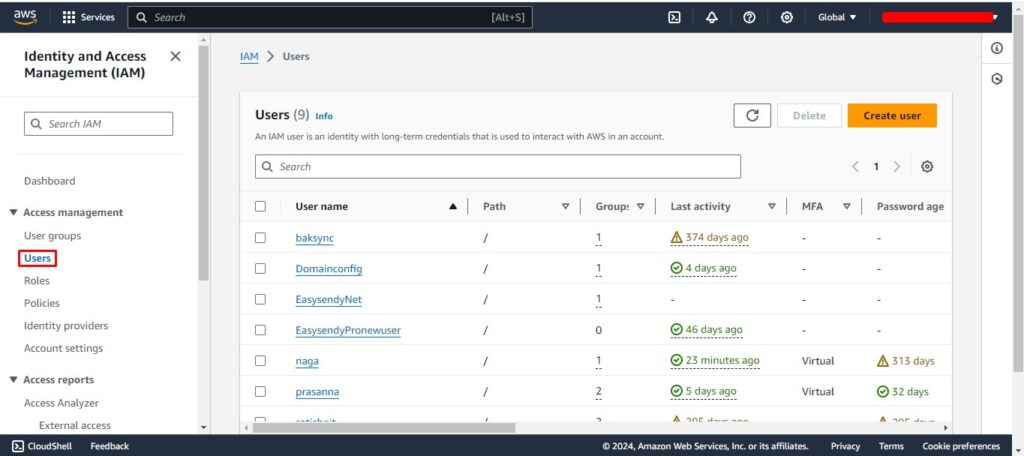Refresh the users list
This screenshot has width=1024, height=456.
click(x=752, y=116)
